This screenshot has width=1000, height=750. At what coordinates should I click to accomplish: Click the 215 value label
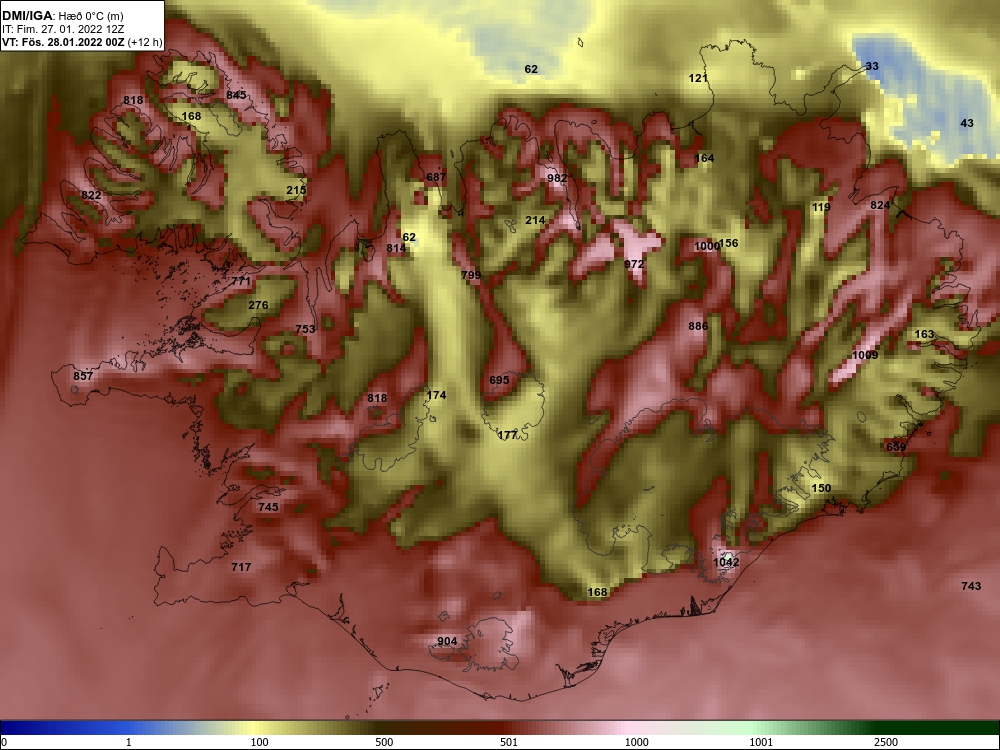[296, 190]
